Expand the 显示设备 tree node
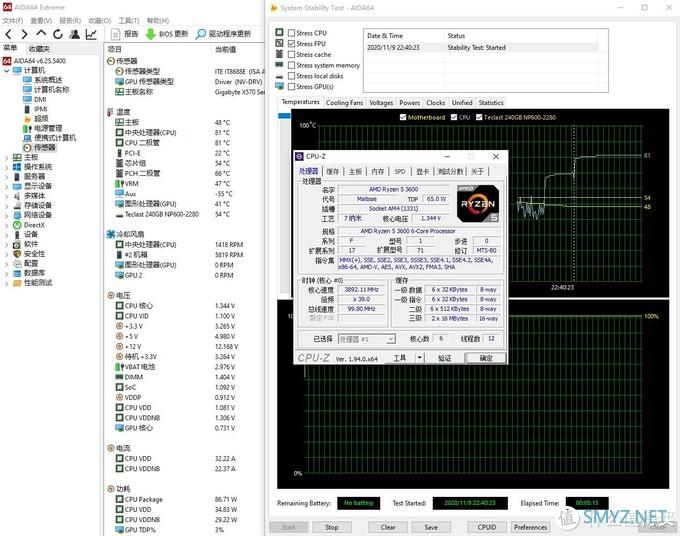The height and width of the screenshot is (536, 680). point(7,186)
